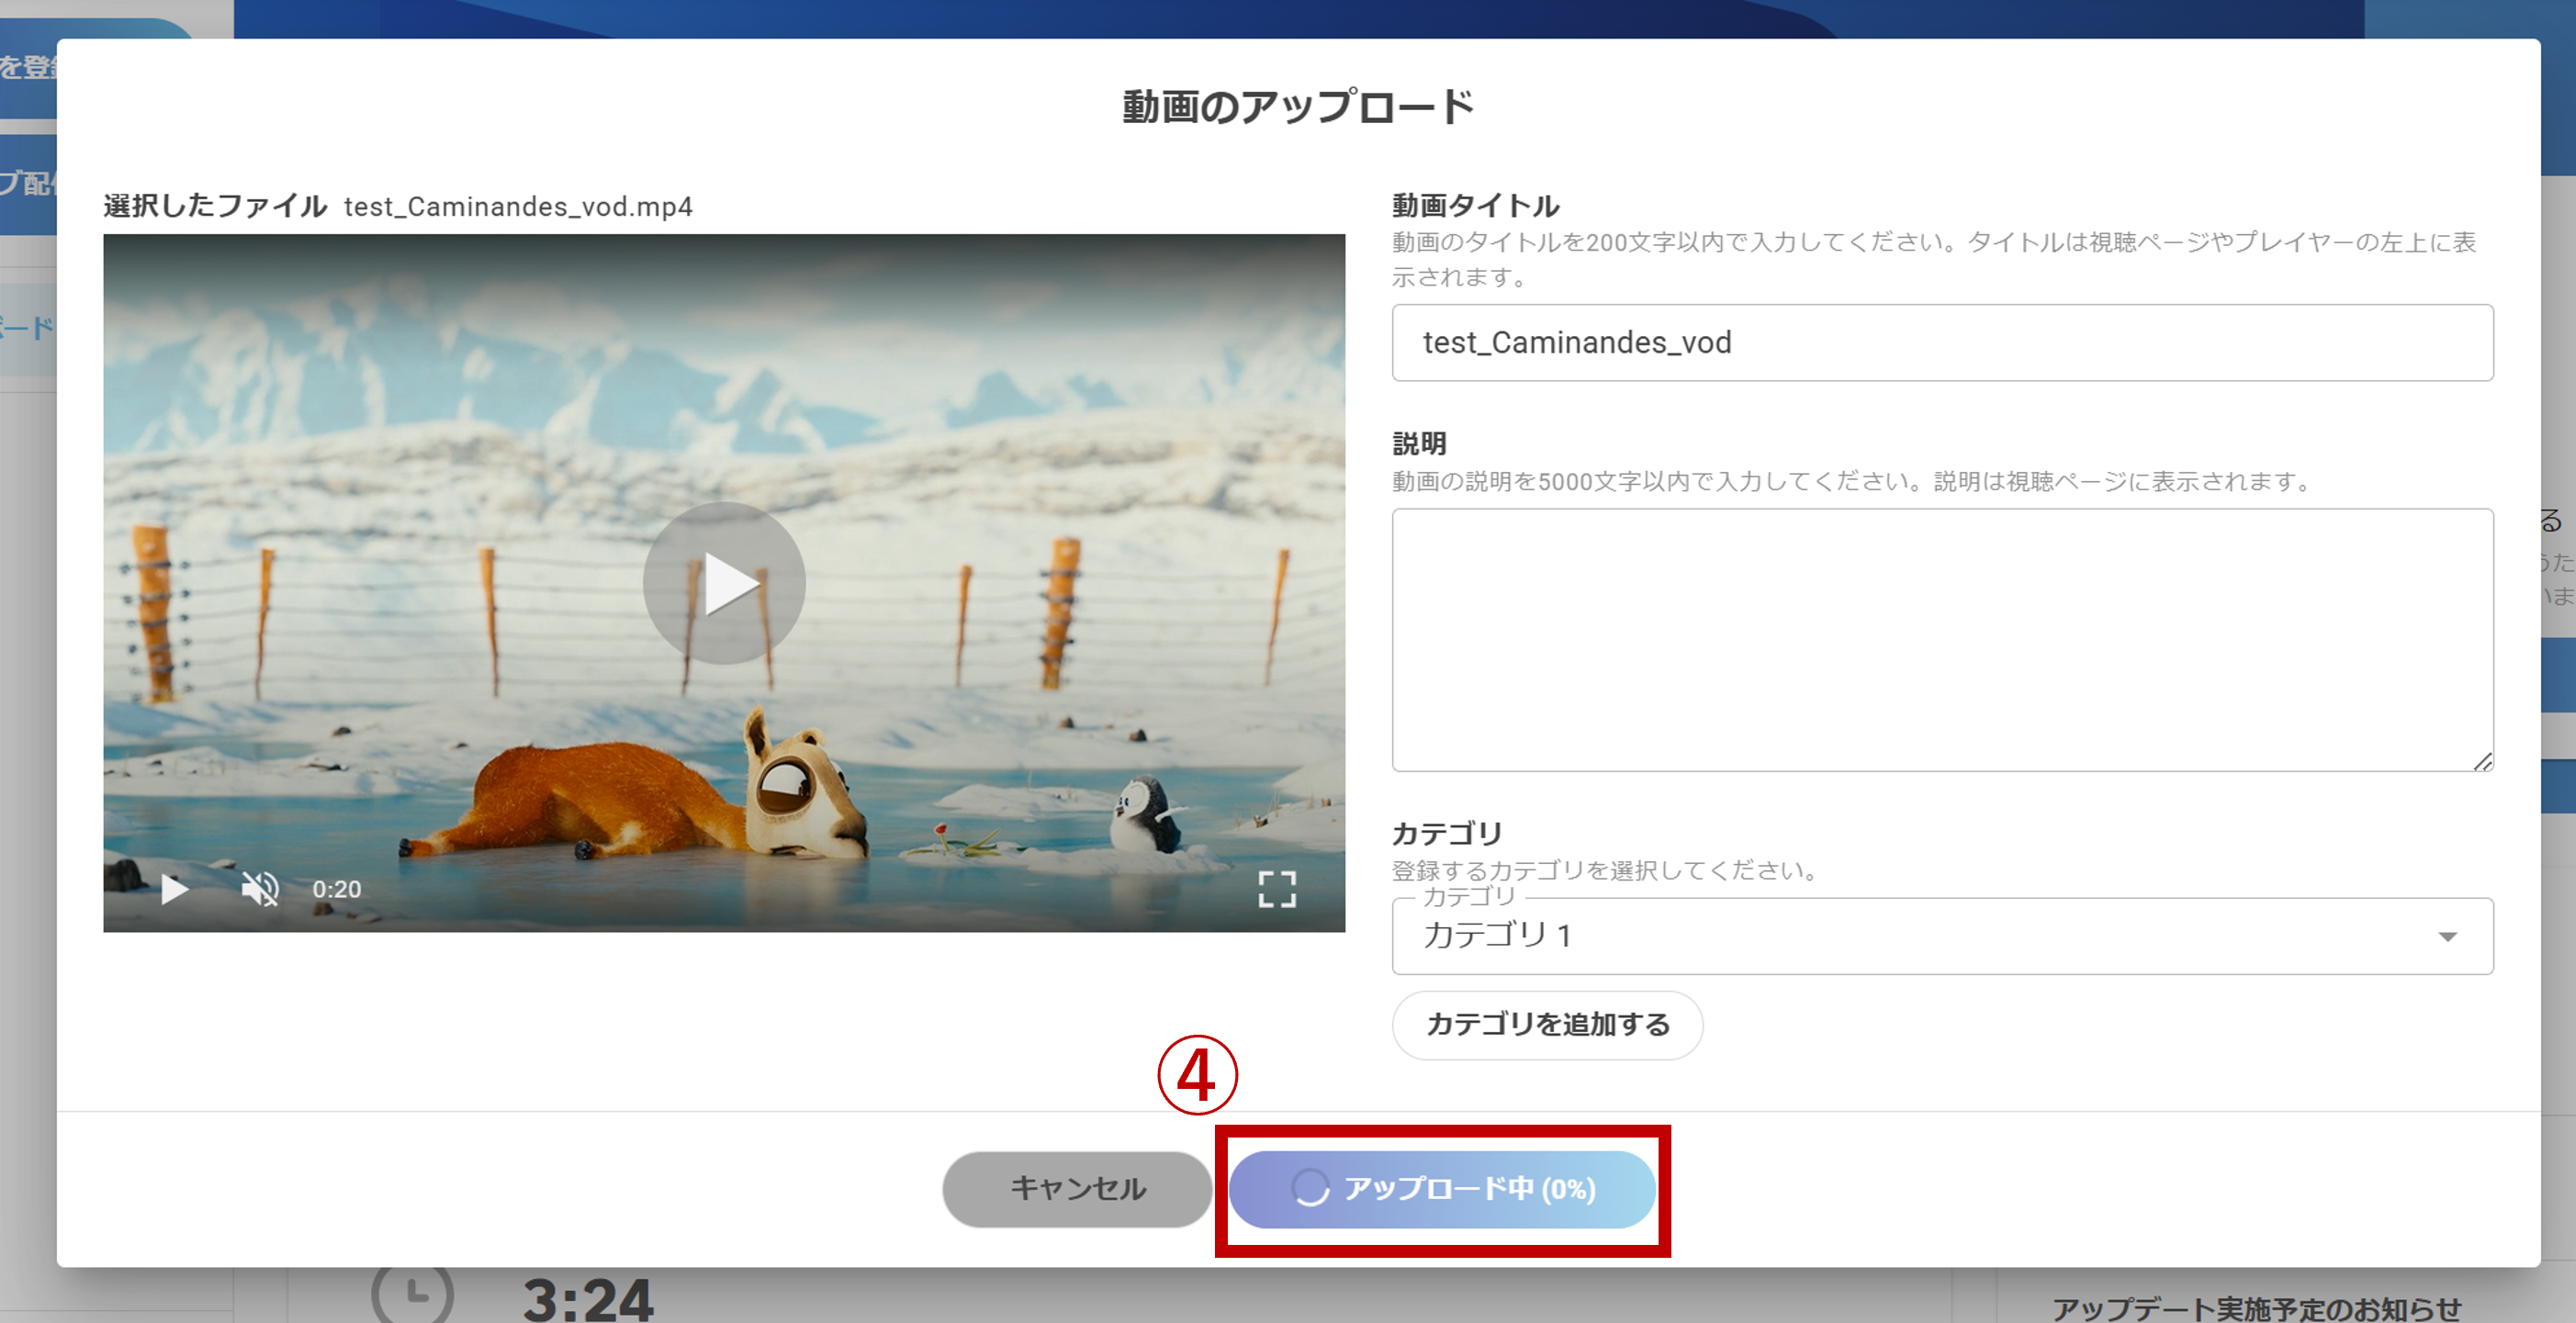This screenshot has width=2576, height=1323.
Task: Click アップデート実施予定のお知らせ text in background
Action: (x=2257, y=1308)
